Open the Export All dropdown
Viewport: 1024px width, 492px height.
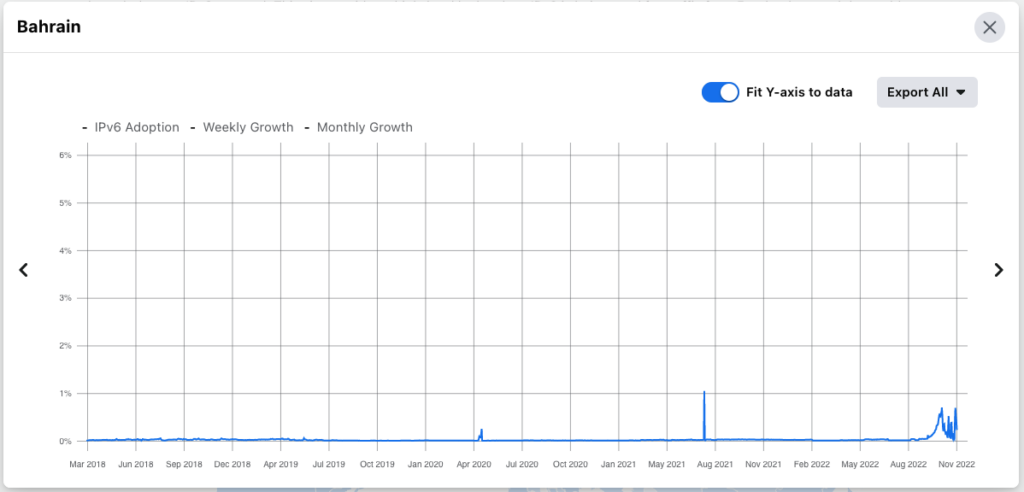[926, 92]
